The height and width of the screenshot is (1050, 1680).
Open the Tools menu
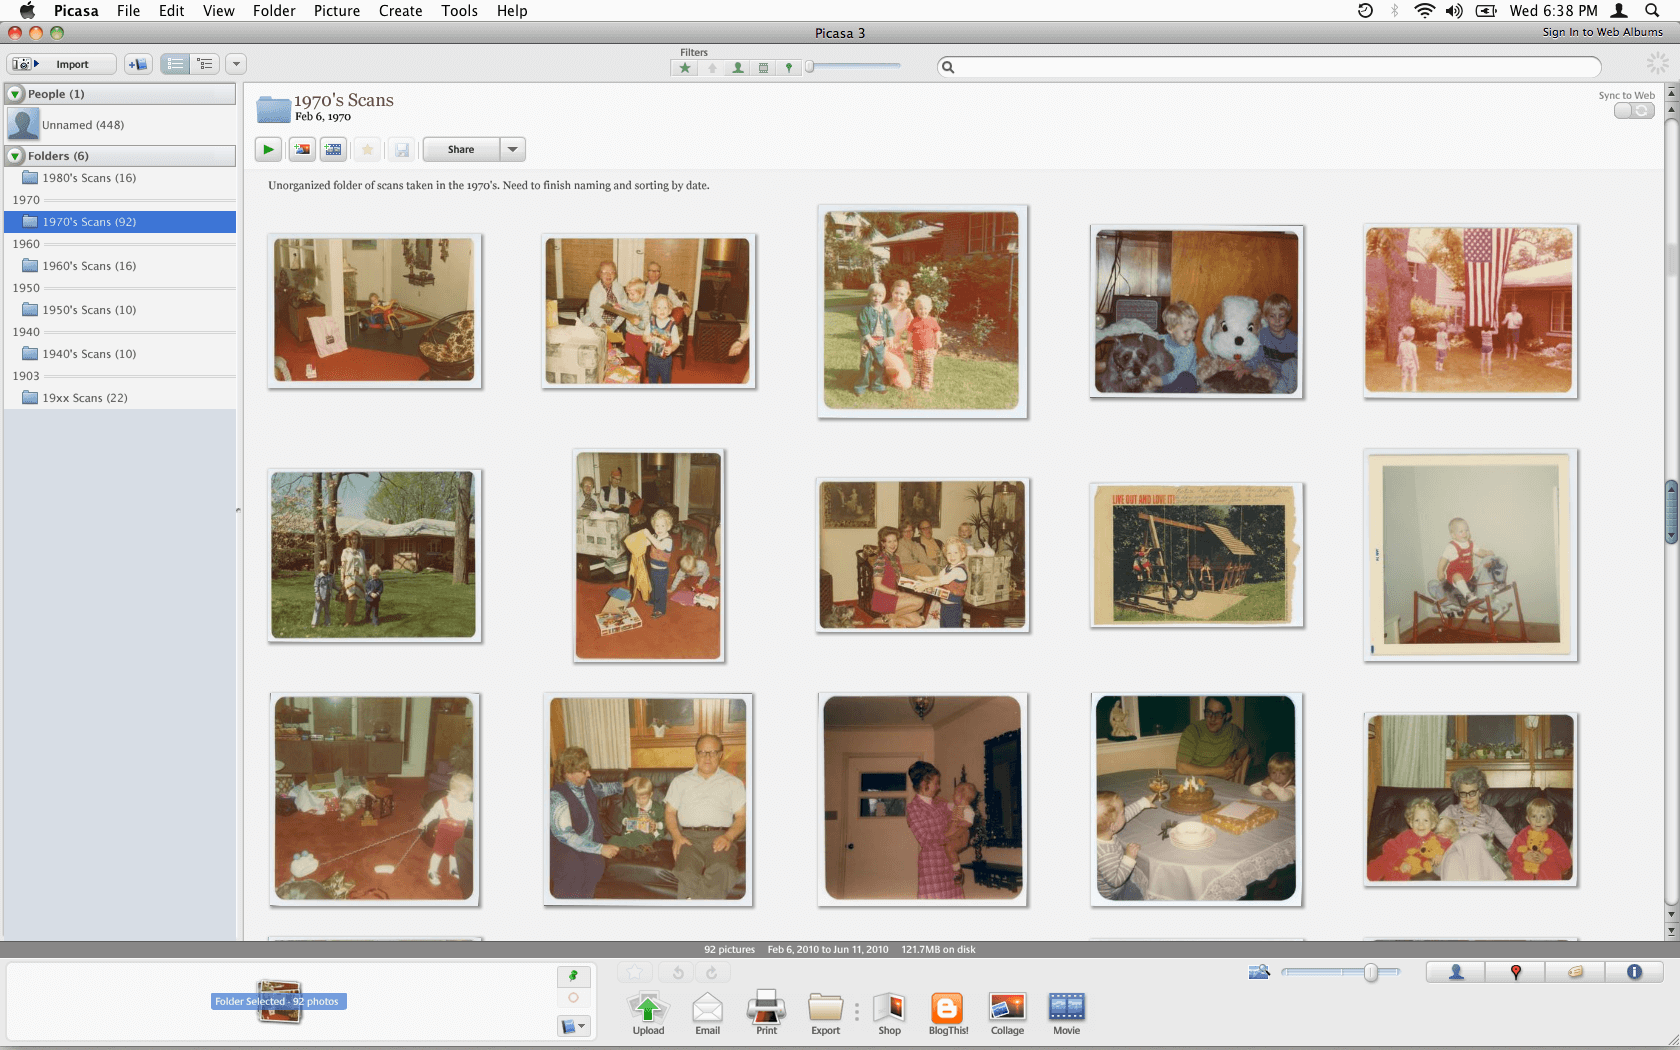tap(459, 11)
